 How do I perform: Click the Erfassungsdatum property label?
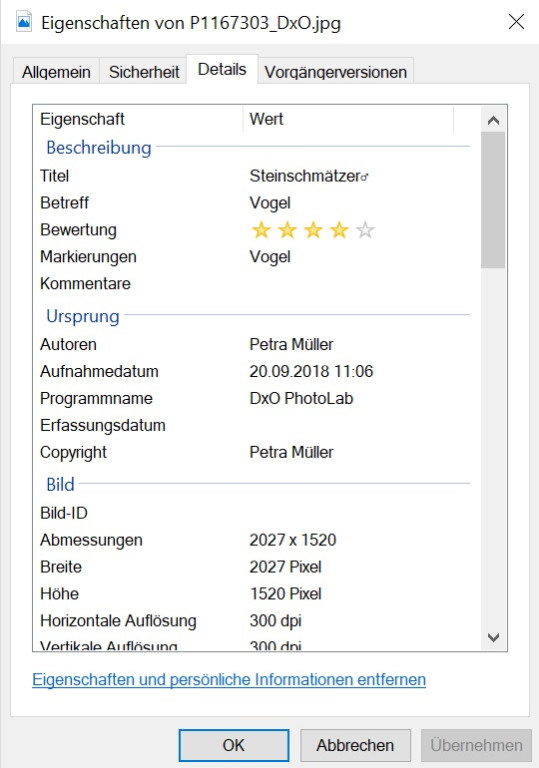[x=102, y=425]
